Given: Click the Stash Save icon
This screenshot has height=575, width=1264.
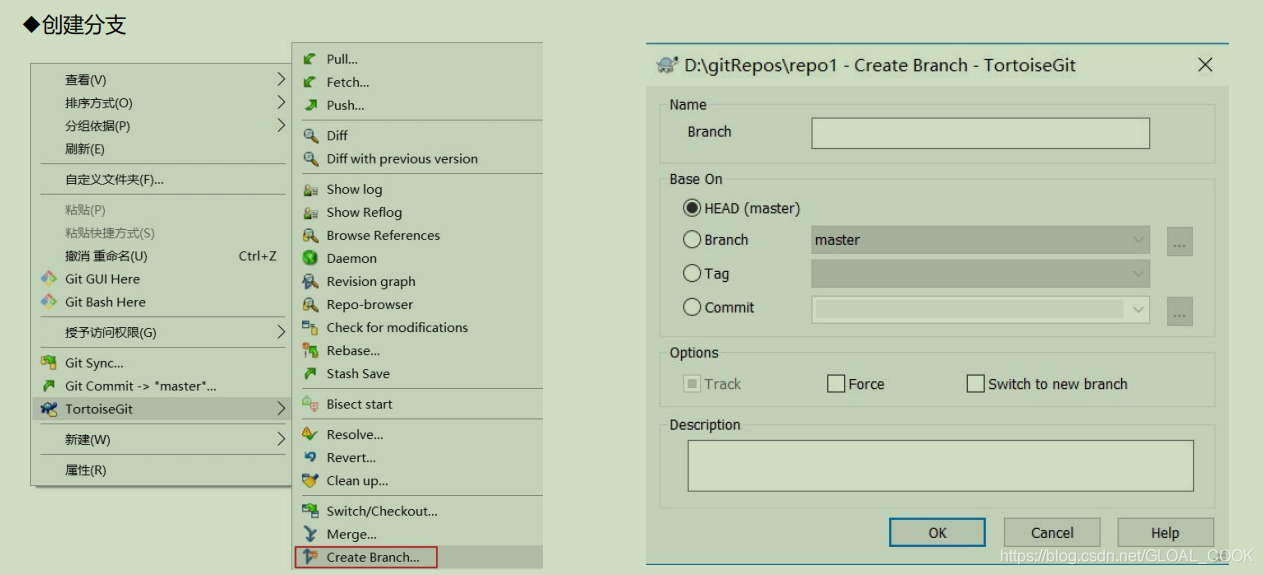Looking at the screenshot, I should tap(310, 373).
